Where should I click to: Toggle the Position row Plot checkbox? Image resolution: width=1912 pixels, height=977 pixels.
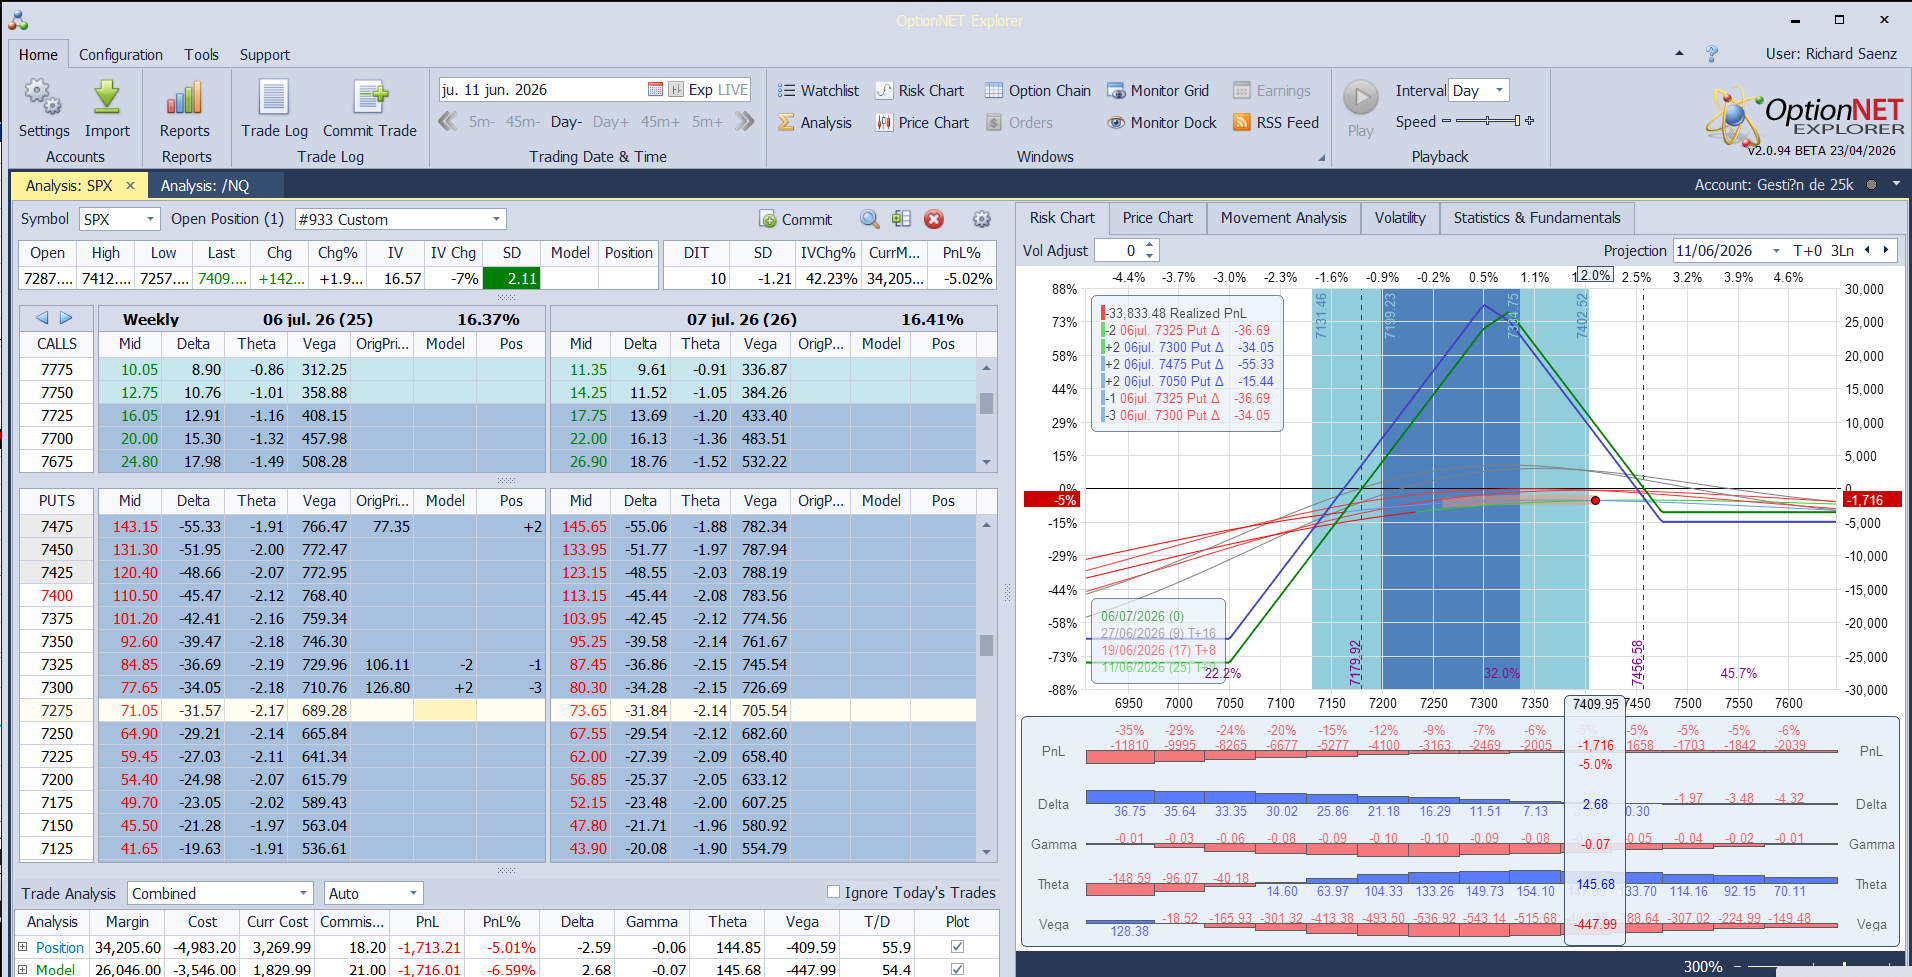957,947
